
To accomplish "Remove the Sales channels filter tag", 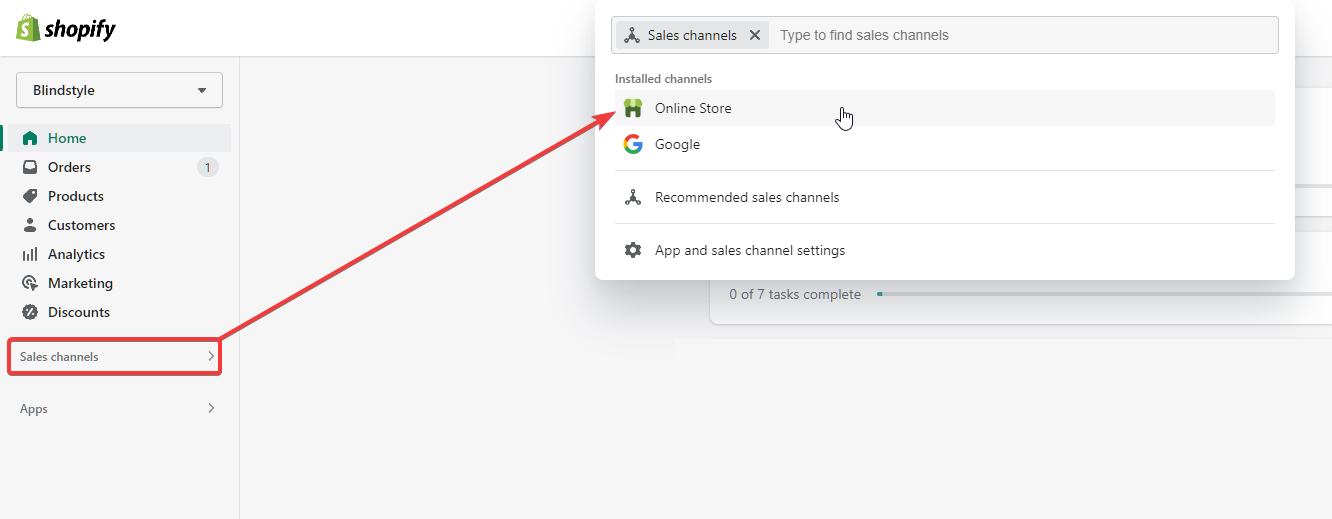I will tap(755, 35).
